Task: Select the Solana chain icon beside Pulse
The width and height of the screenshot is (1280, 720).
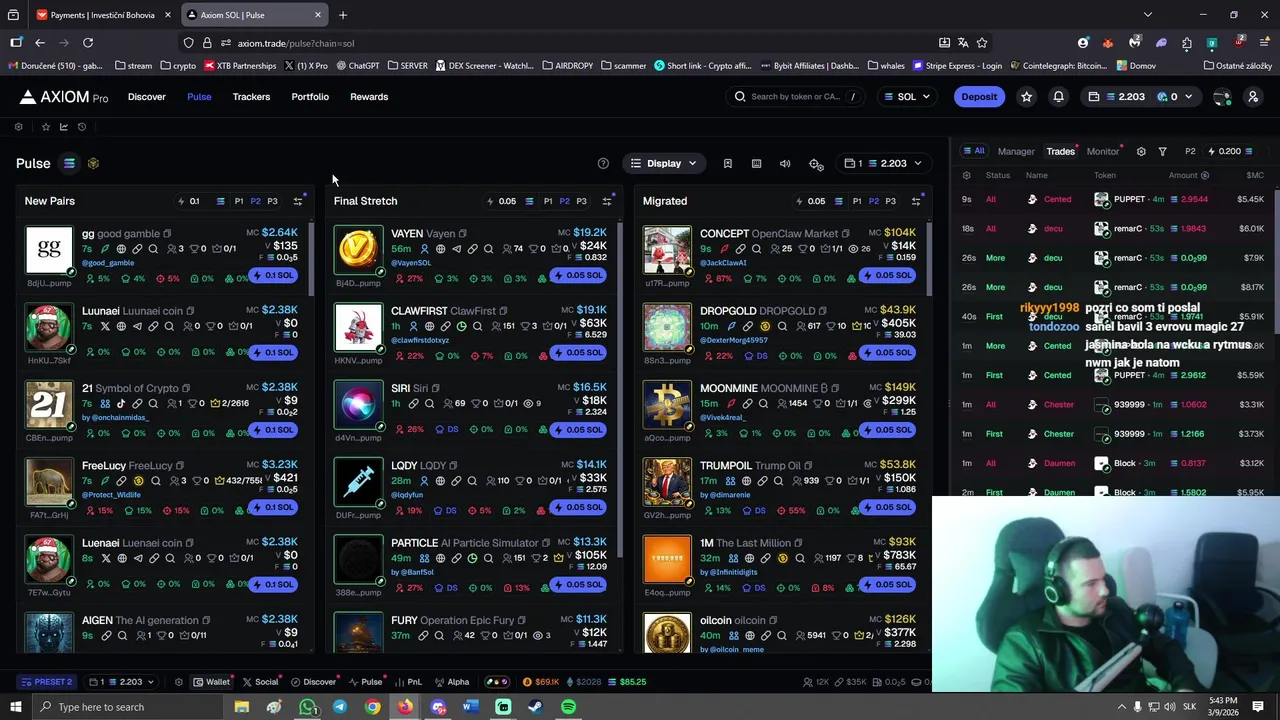Action: coord(69,164)
